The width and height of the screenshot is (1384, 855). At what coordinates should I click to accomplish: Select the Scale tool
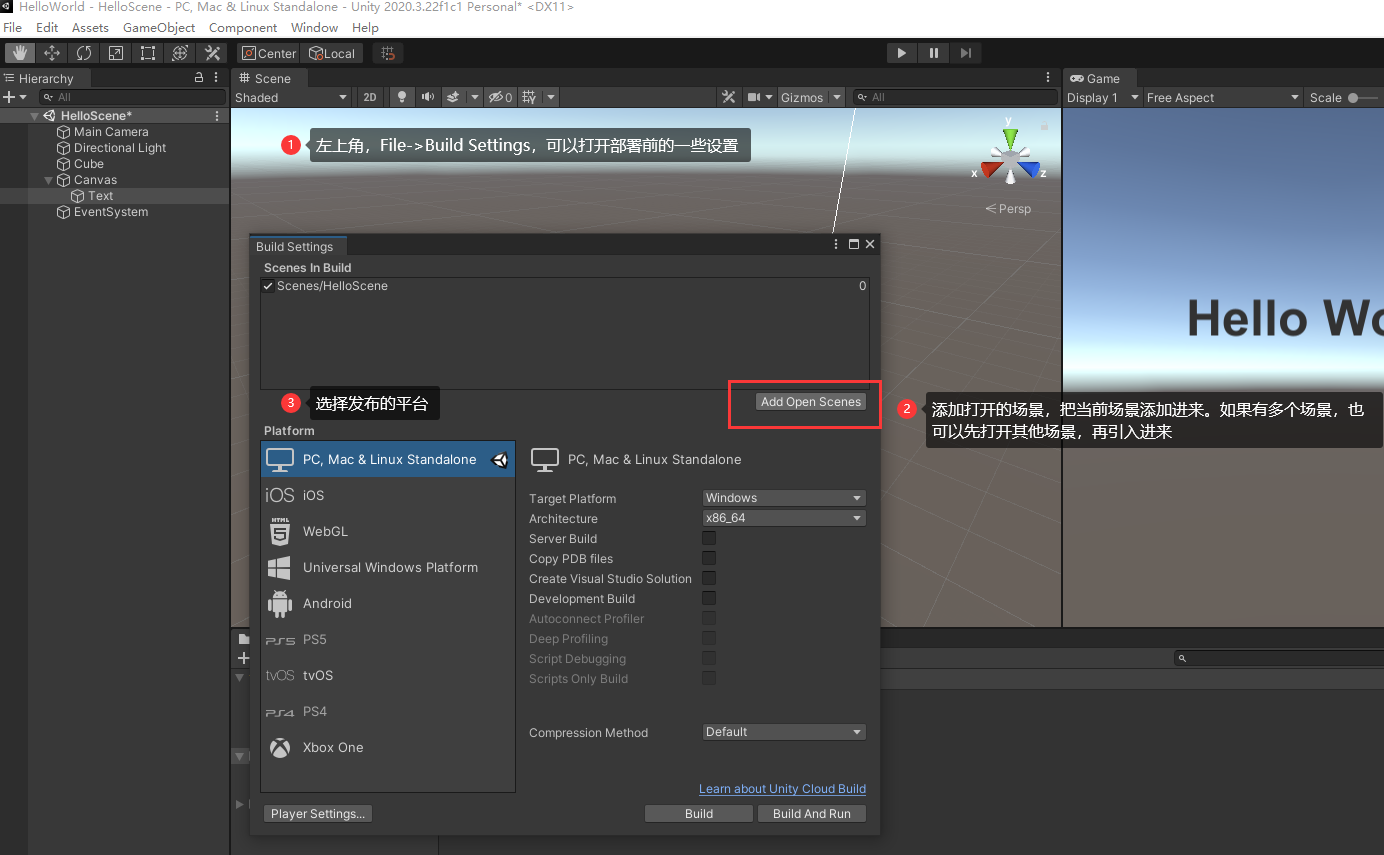click(x=116, y=53)
